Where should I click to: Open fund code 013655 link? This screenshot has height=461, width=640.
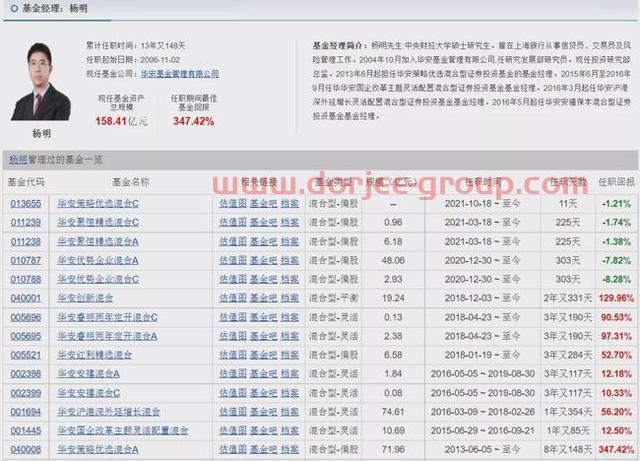point(26,203)
